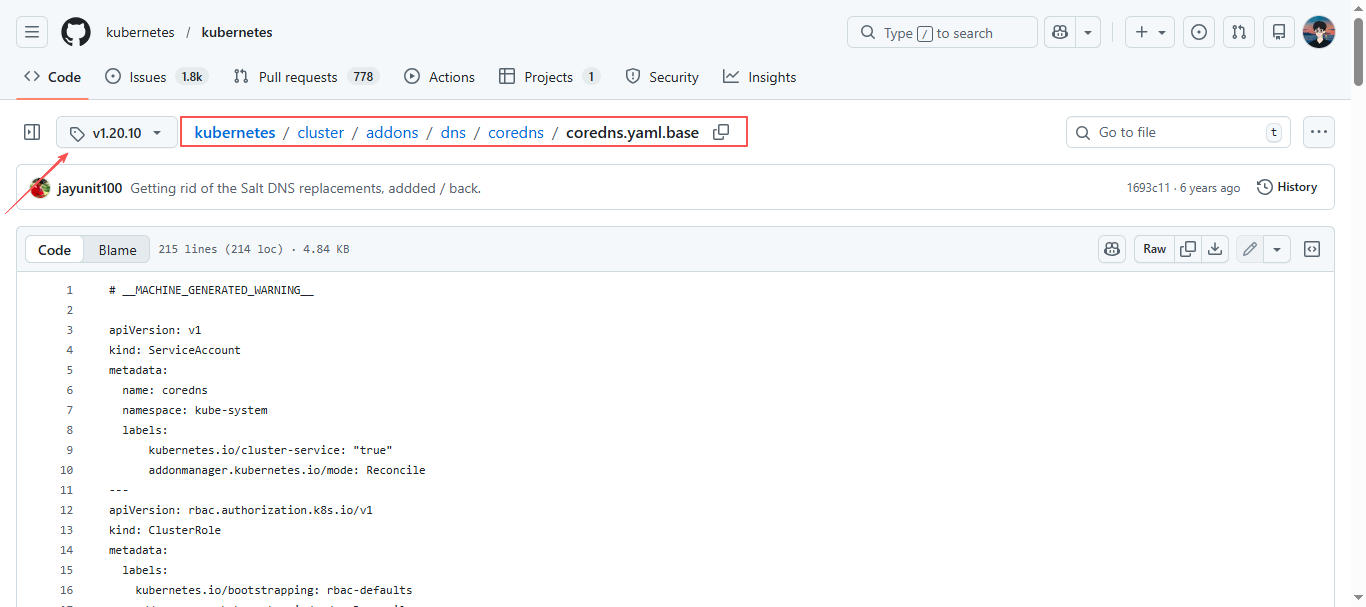
Task: Select line number 1
Action: coord(69,290)
